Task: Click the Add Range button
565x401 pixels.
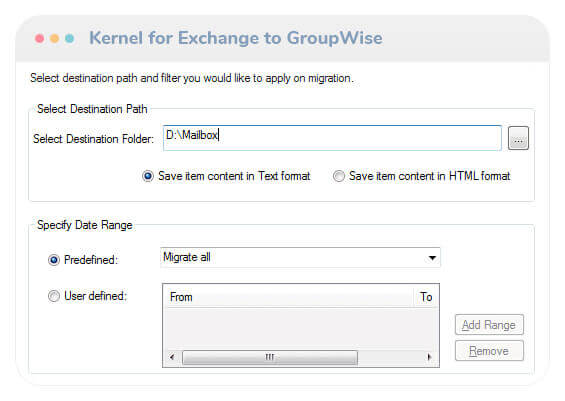Action: tap(489, 325)
